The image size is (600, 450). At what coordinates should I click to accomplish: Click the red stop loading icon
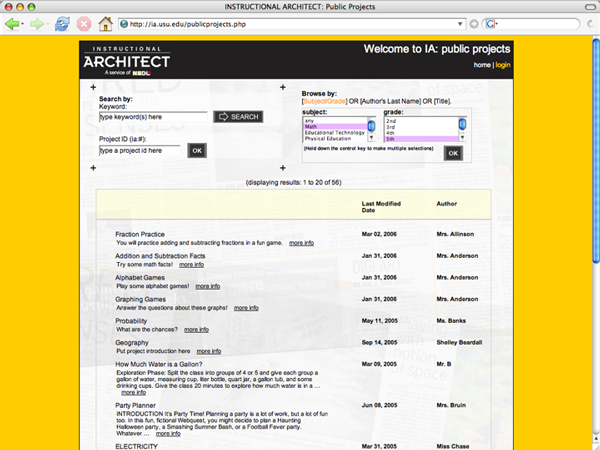(84, 24)
